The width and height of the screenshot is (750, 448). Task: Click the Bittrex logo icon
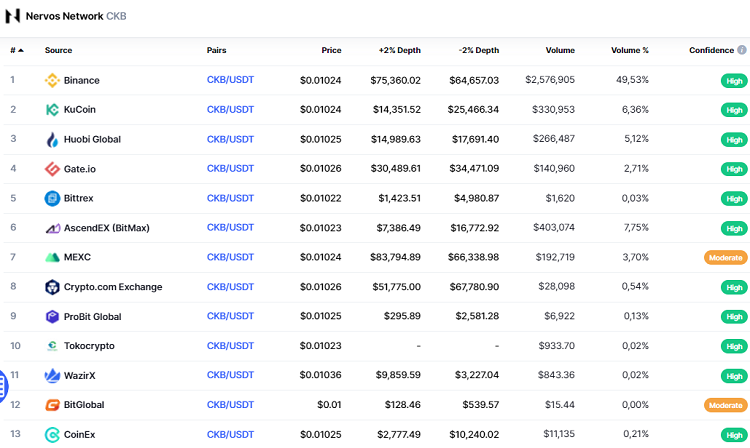tap(53, 198)
